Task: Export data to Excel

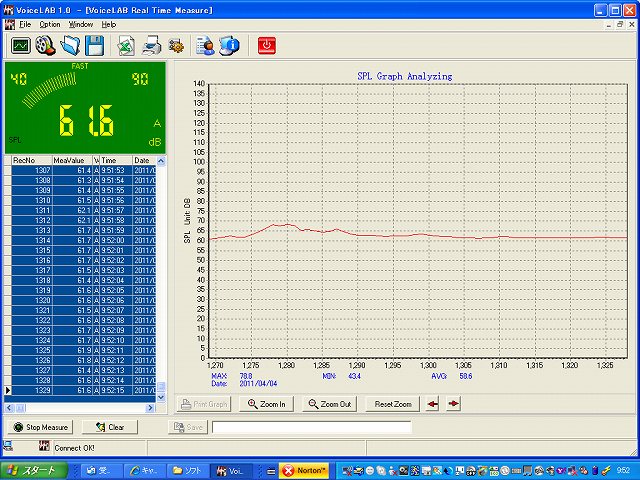Action: coord(127,45)
